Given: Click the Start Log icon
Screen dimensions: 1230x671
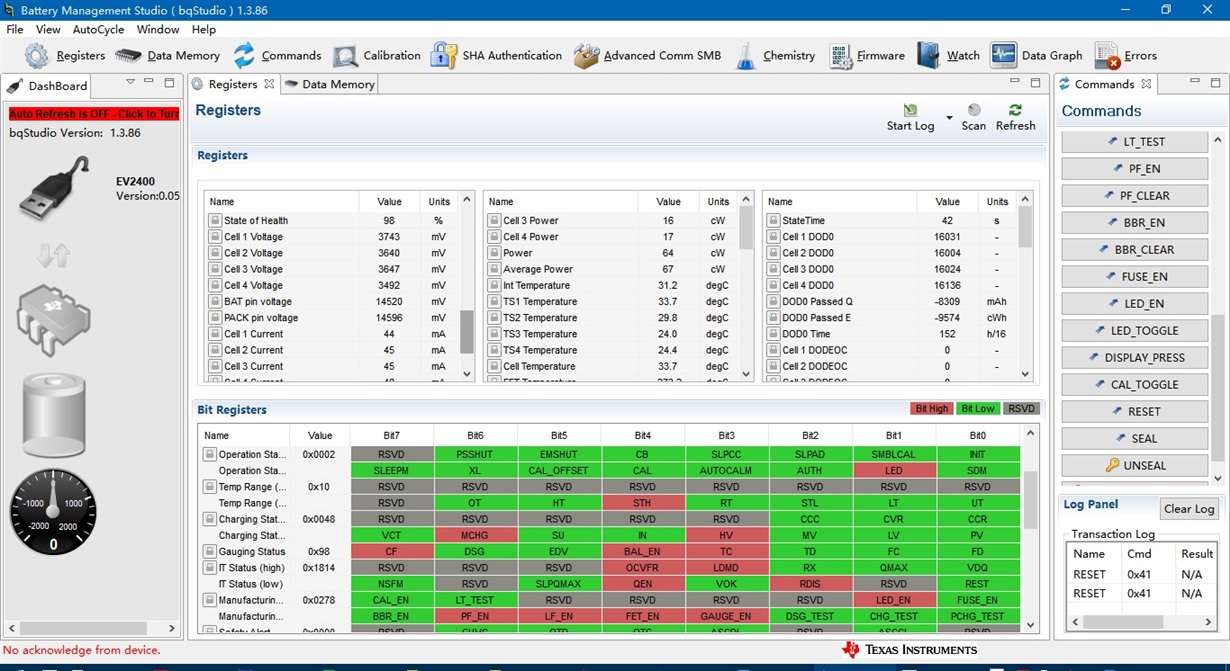Looking at the screenshot, I should pyautogui.click(x=910, y=110).
